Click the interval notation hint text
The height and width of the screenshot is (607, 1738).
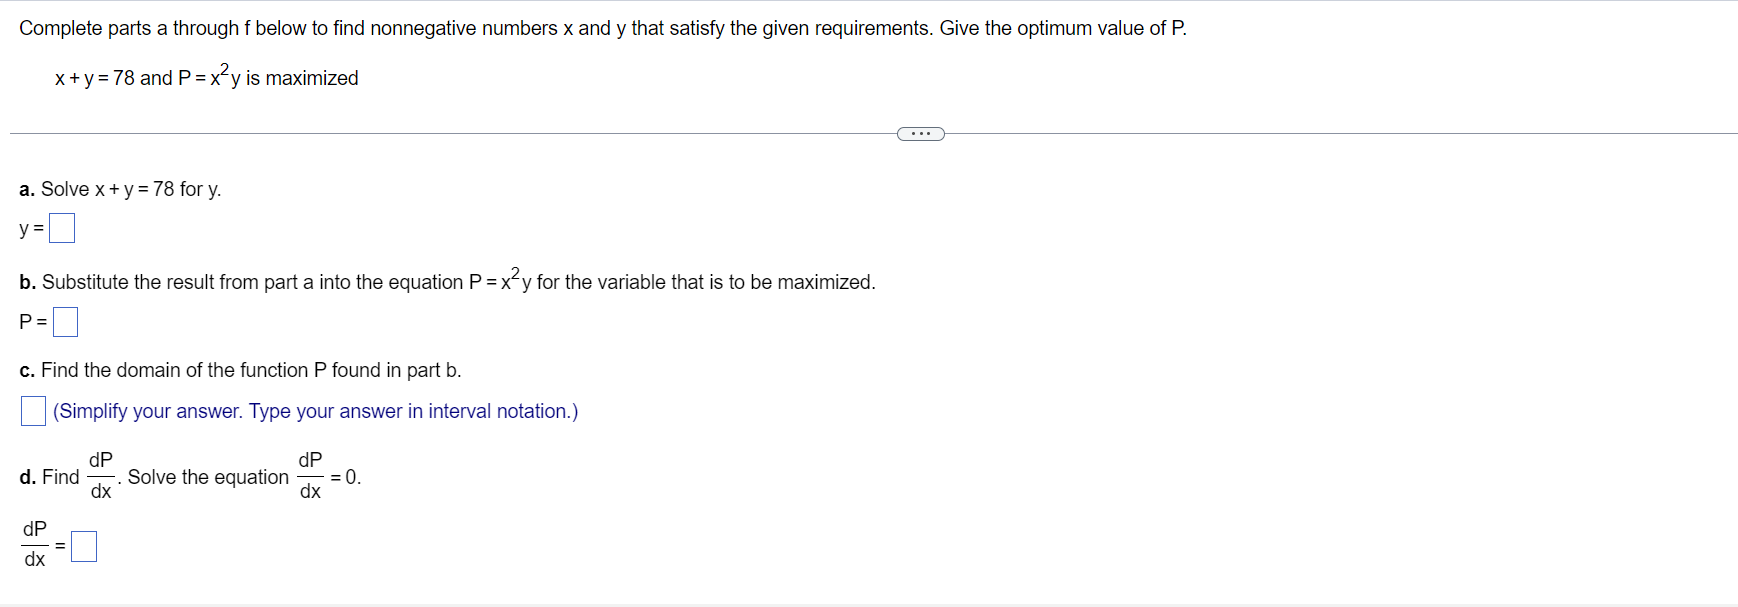(x=316, y=411)
